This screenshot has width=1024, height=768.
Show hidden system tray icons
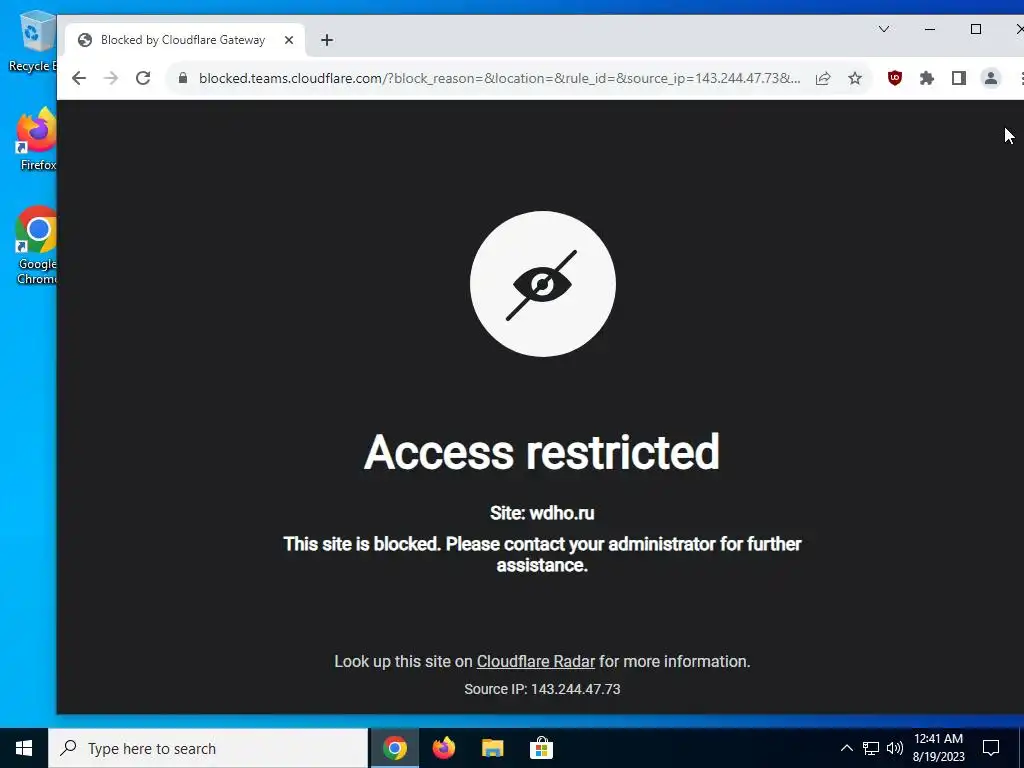coord(846,748)
